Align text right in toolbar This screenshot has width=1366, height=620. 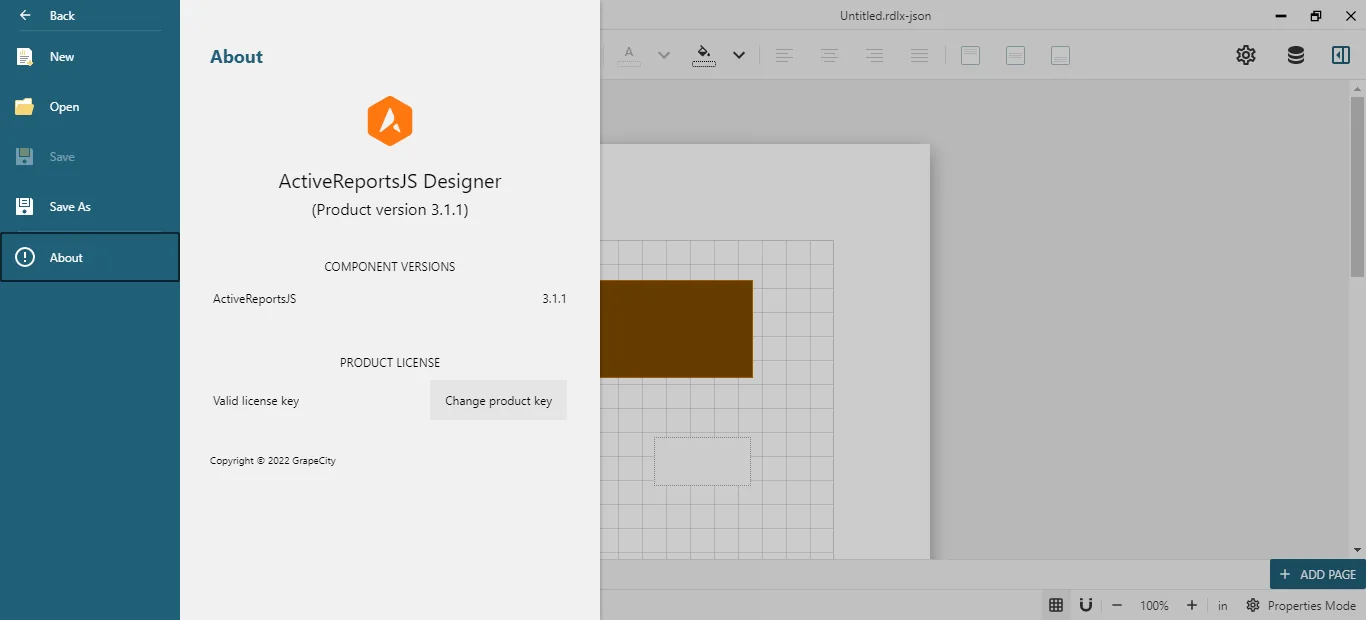click(x=874, y=55)
